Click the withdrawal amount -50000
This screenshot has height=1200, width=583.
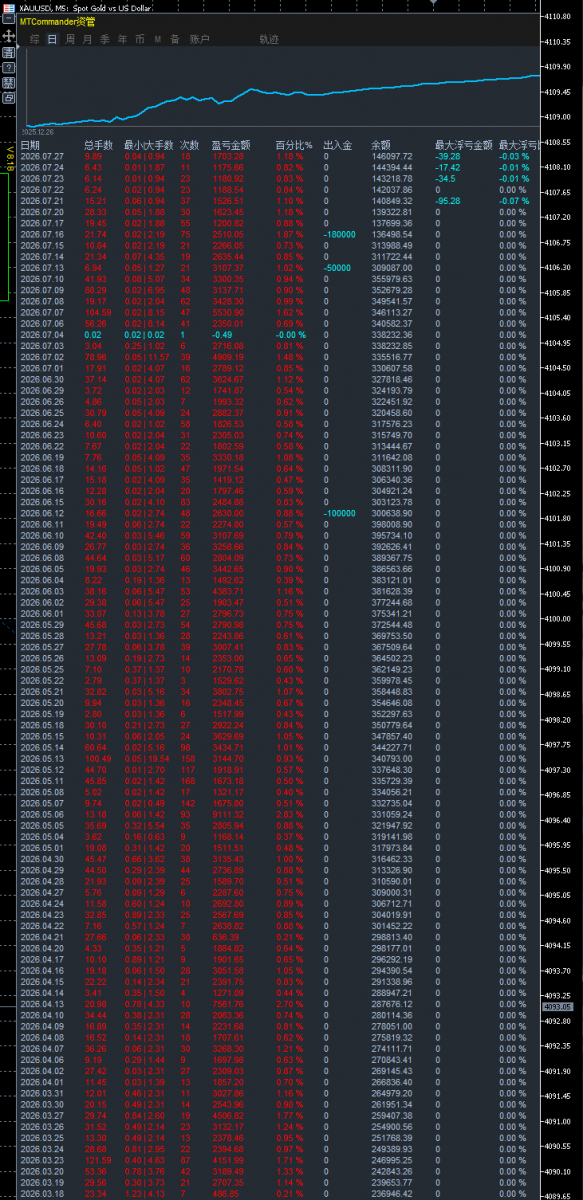(339, 268)
